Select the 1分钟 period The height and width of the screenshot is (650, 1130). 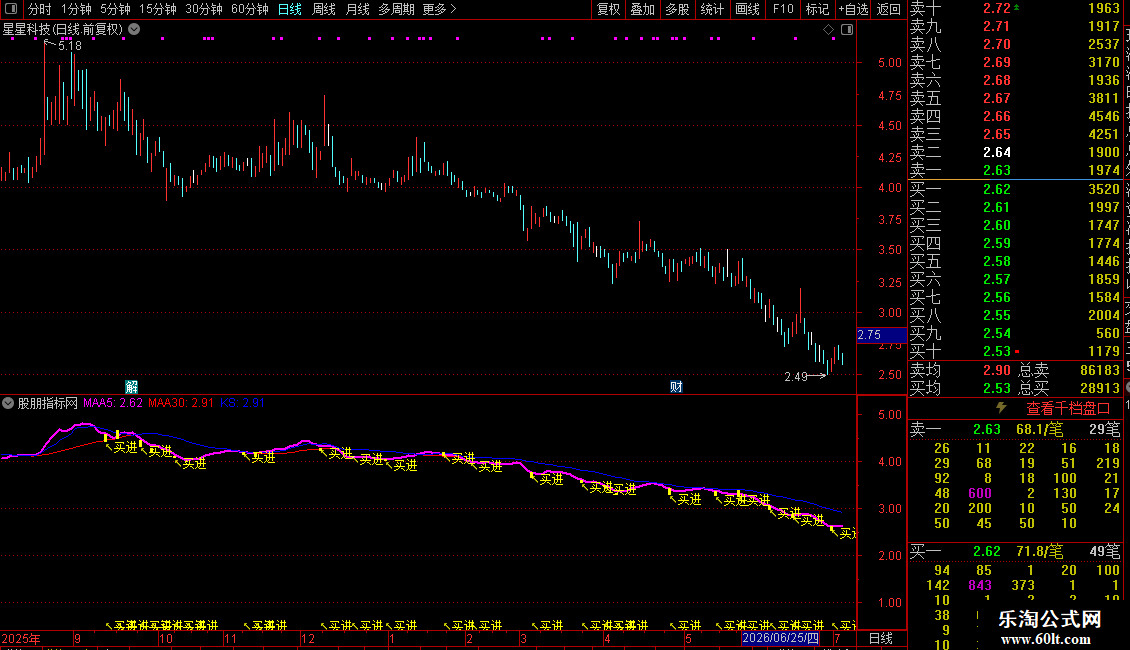[76, 9]
